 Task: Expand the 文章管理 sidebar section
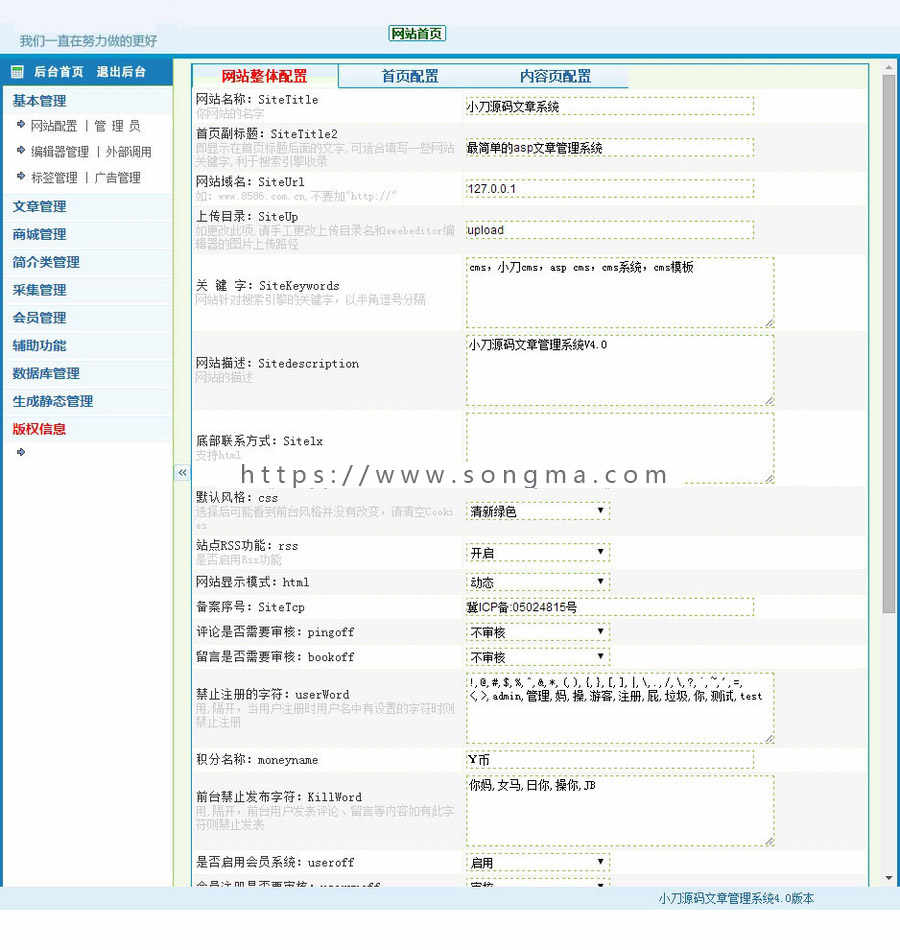tap(39, 206)
